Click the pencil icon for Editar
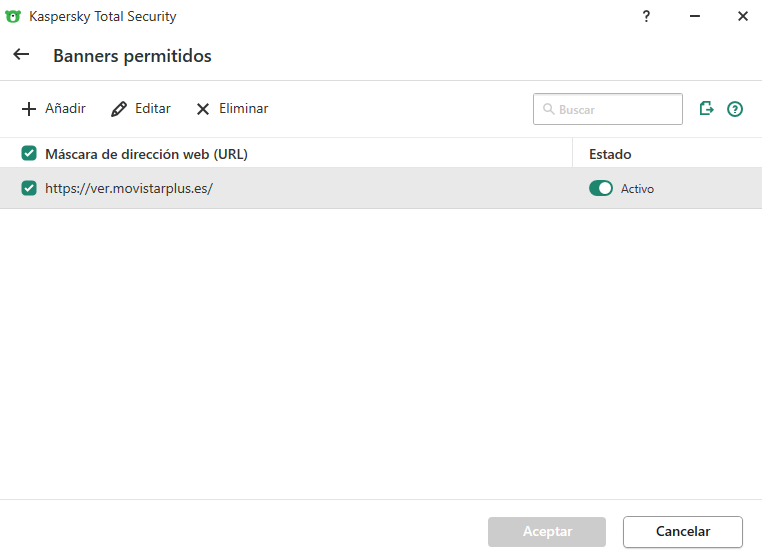The image size is (762, 556). point(119,109)
